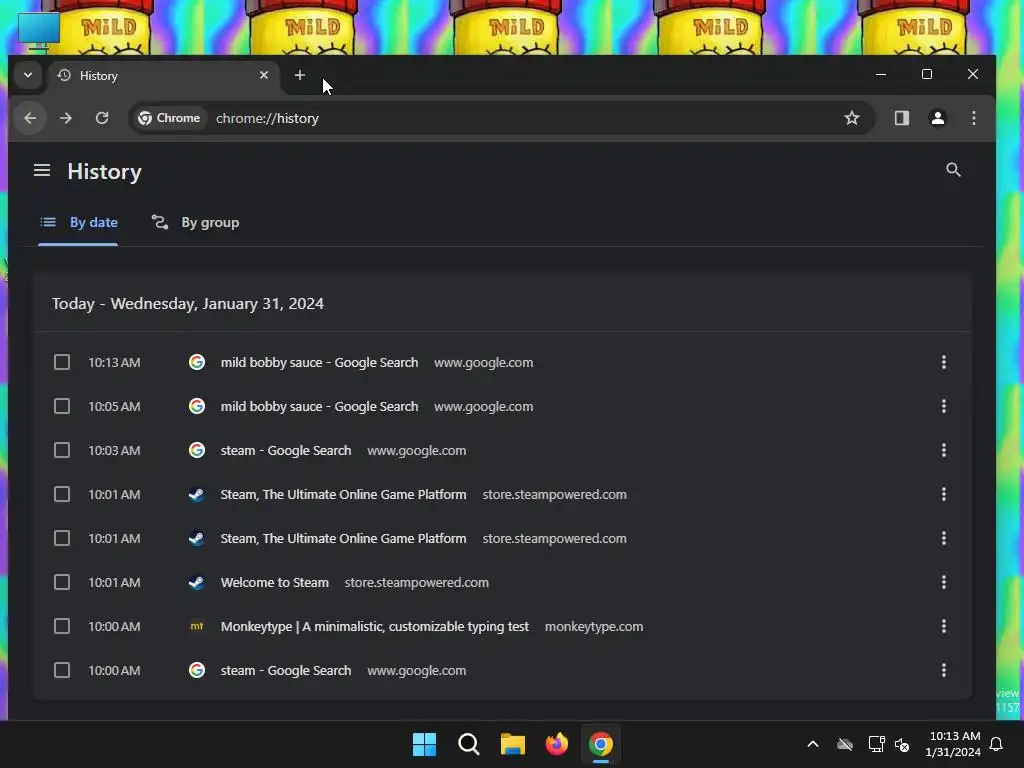
Task: Launch Firefox from the taskbar
Action: coord(556,744)
